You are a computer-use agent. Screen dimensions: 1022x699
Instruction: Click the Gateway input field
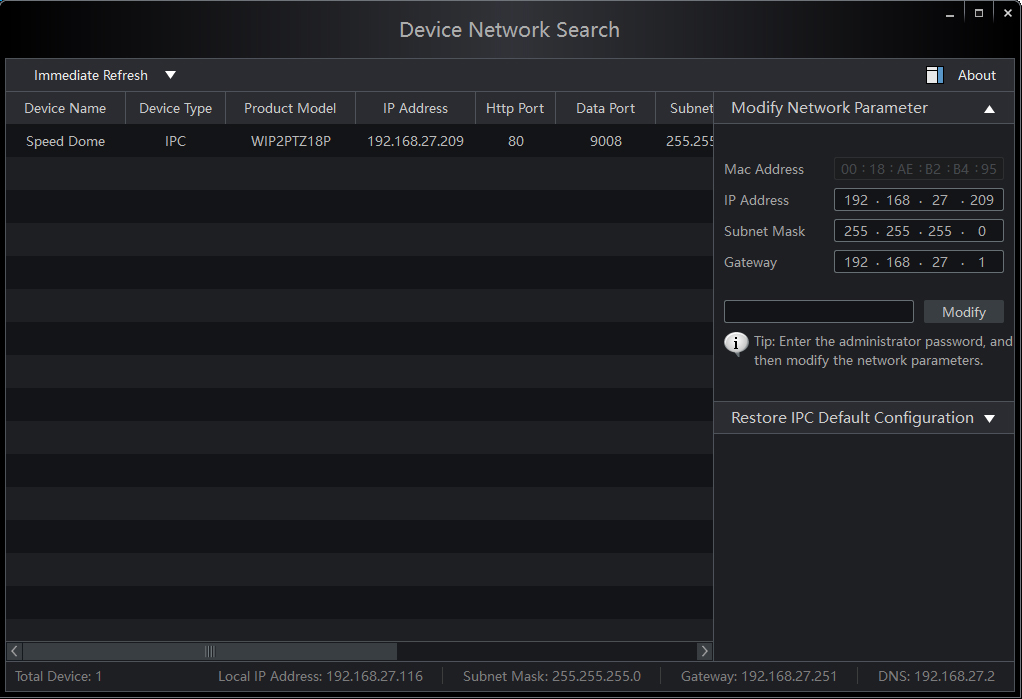pos(918,262)
